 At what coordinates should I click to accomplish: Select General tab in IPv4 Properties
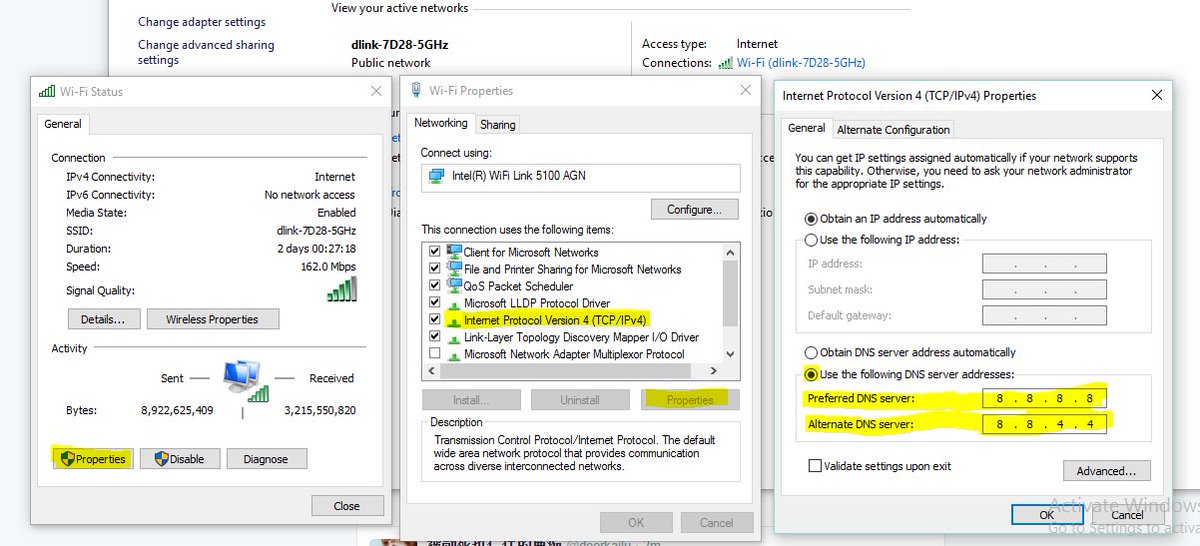(x=806, y=128)
